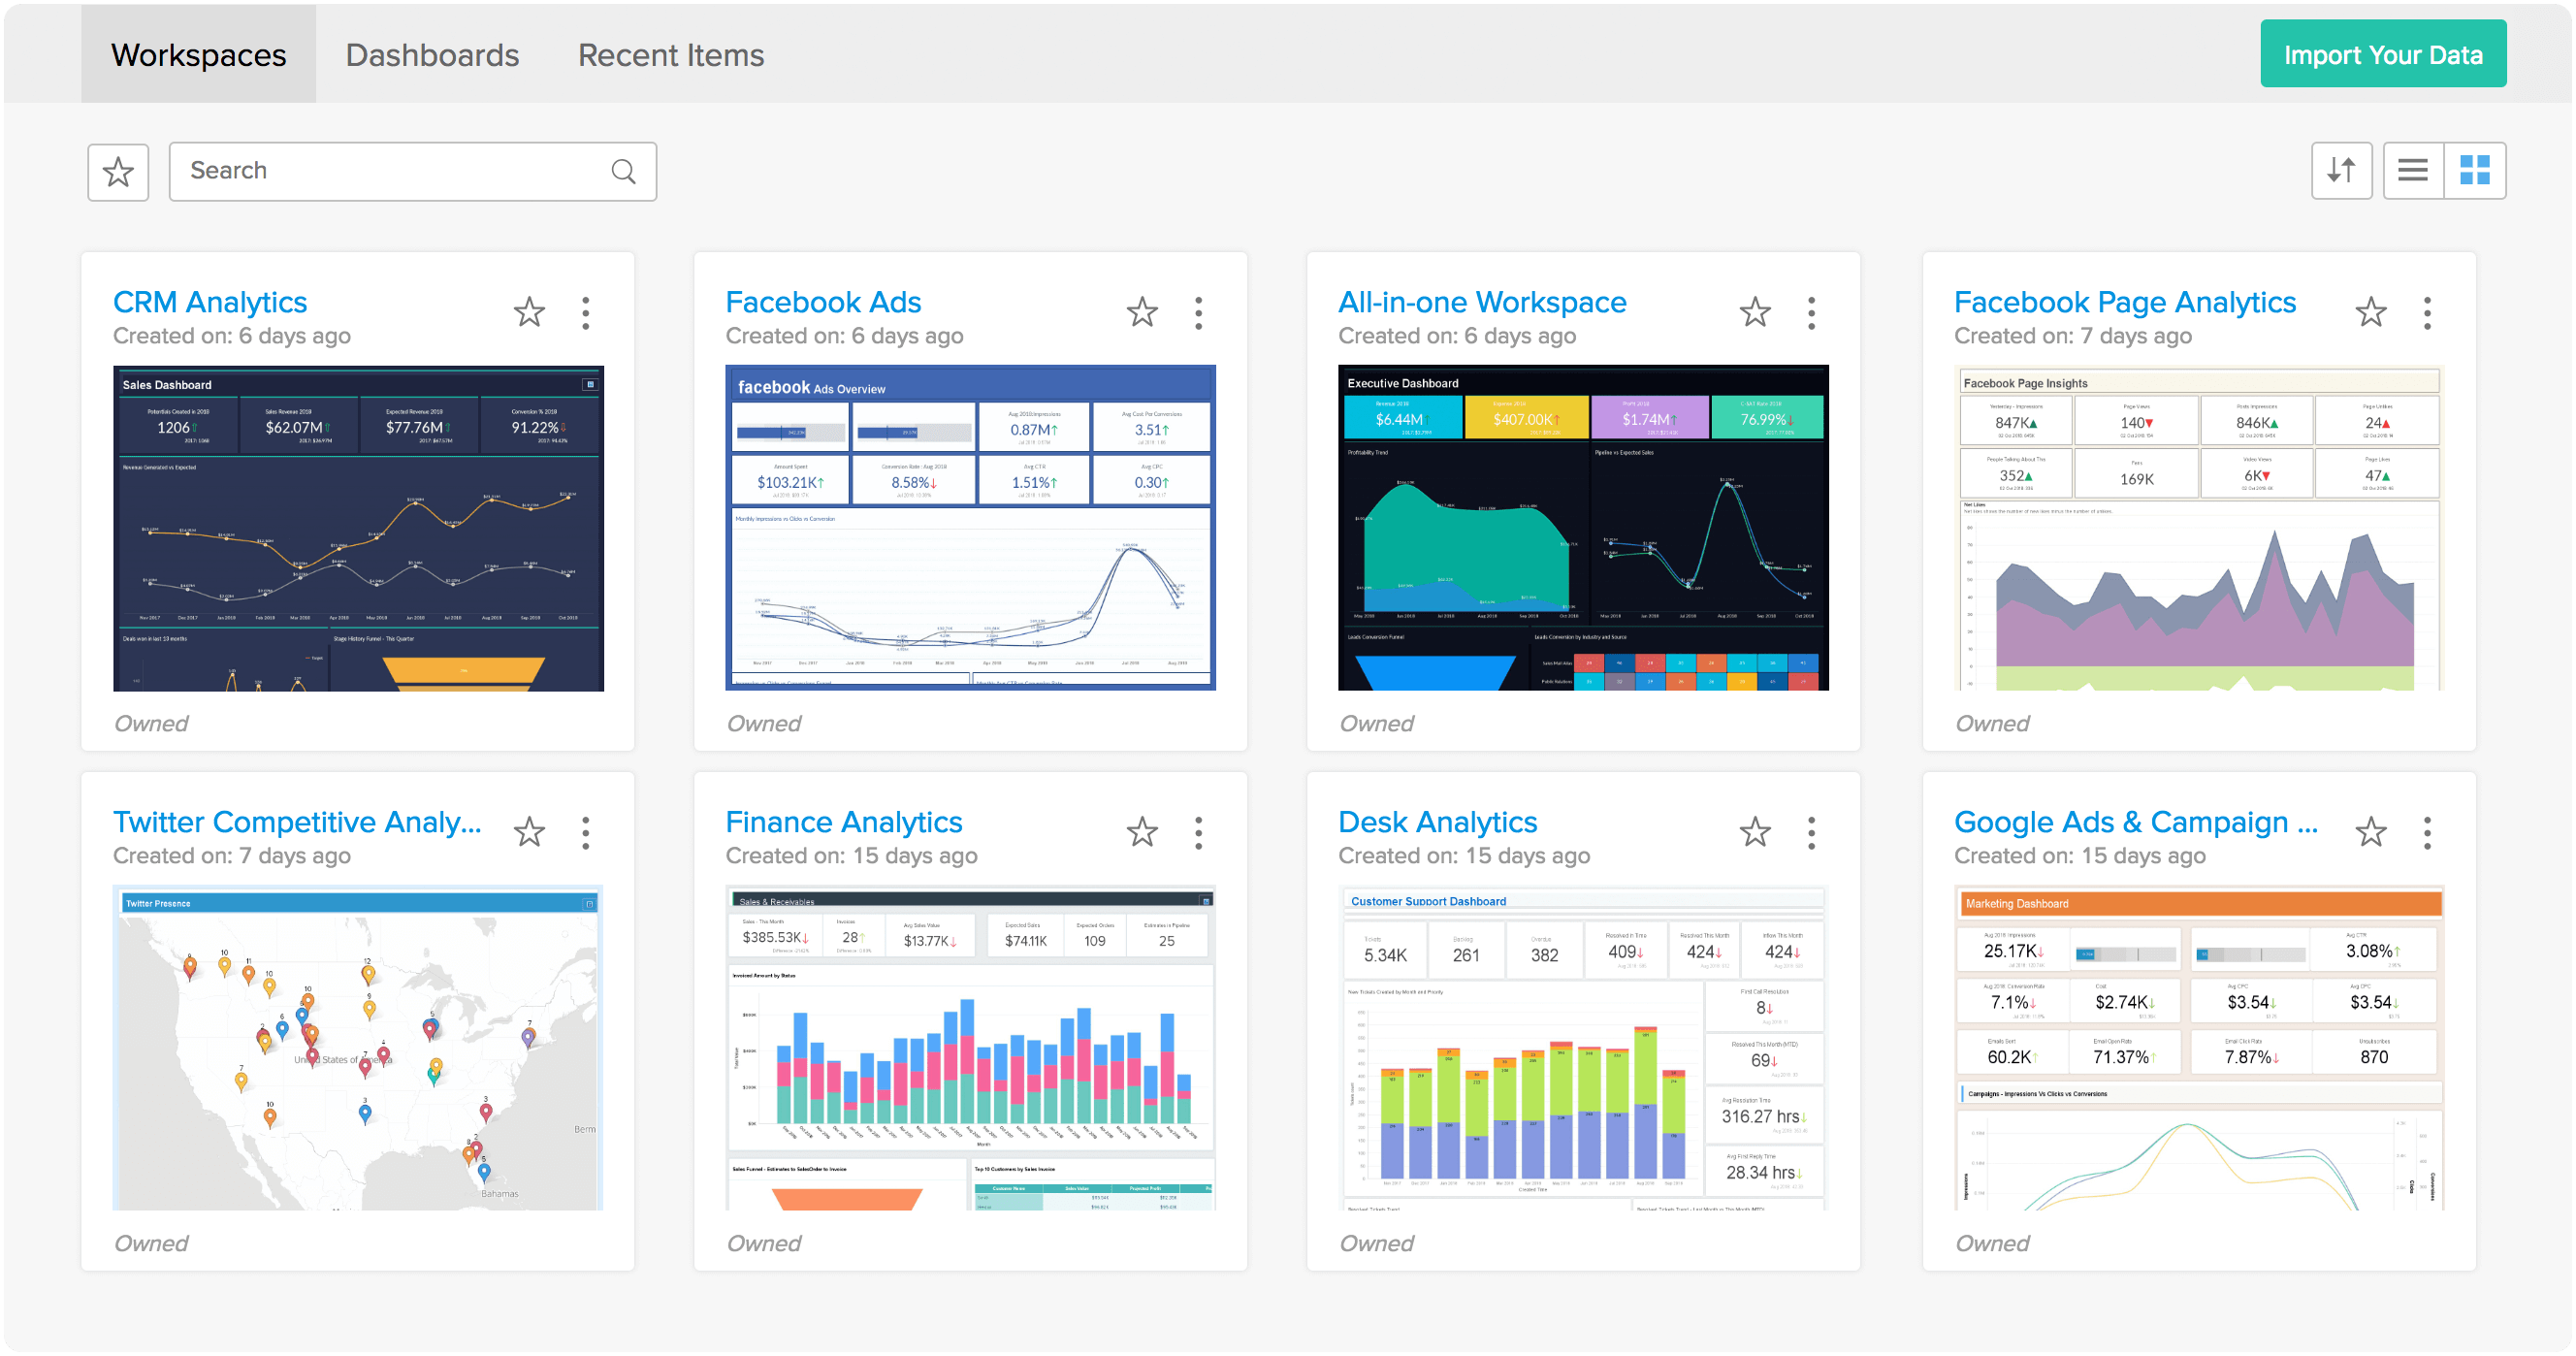The image size is (2576, 1356).
Task: Favorite the Finance Analytics workspace
Action: click(x=1141, y=832)
